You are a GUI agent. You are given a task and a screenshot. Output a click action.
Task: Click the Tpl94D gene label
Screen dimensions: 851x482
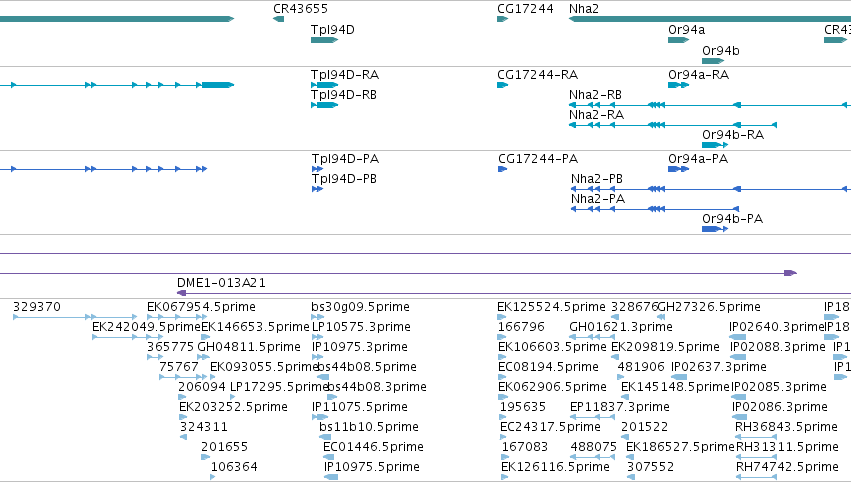click(x=333, y=30)
